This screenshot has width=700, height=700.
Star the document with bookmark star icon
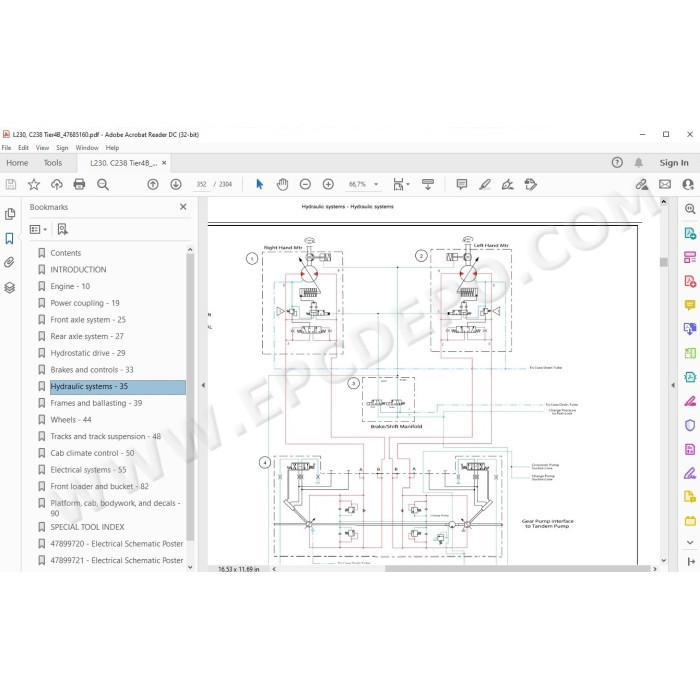(34, 184)
